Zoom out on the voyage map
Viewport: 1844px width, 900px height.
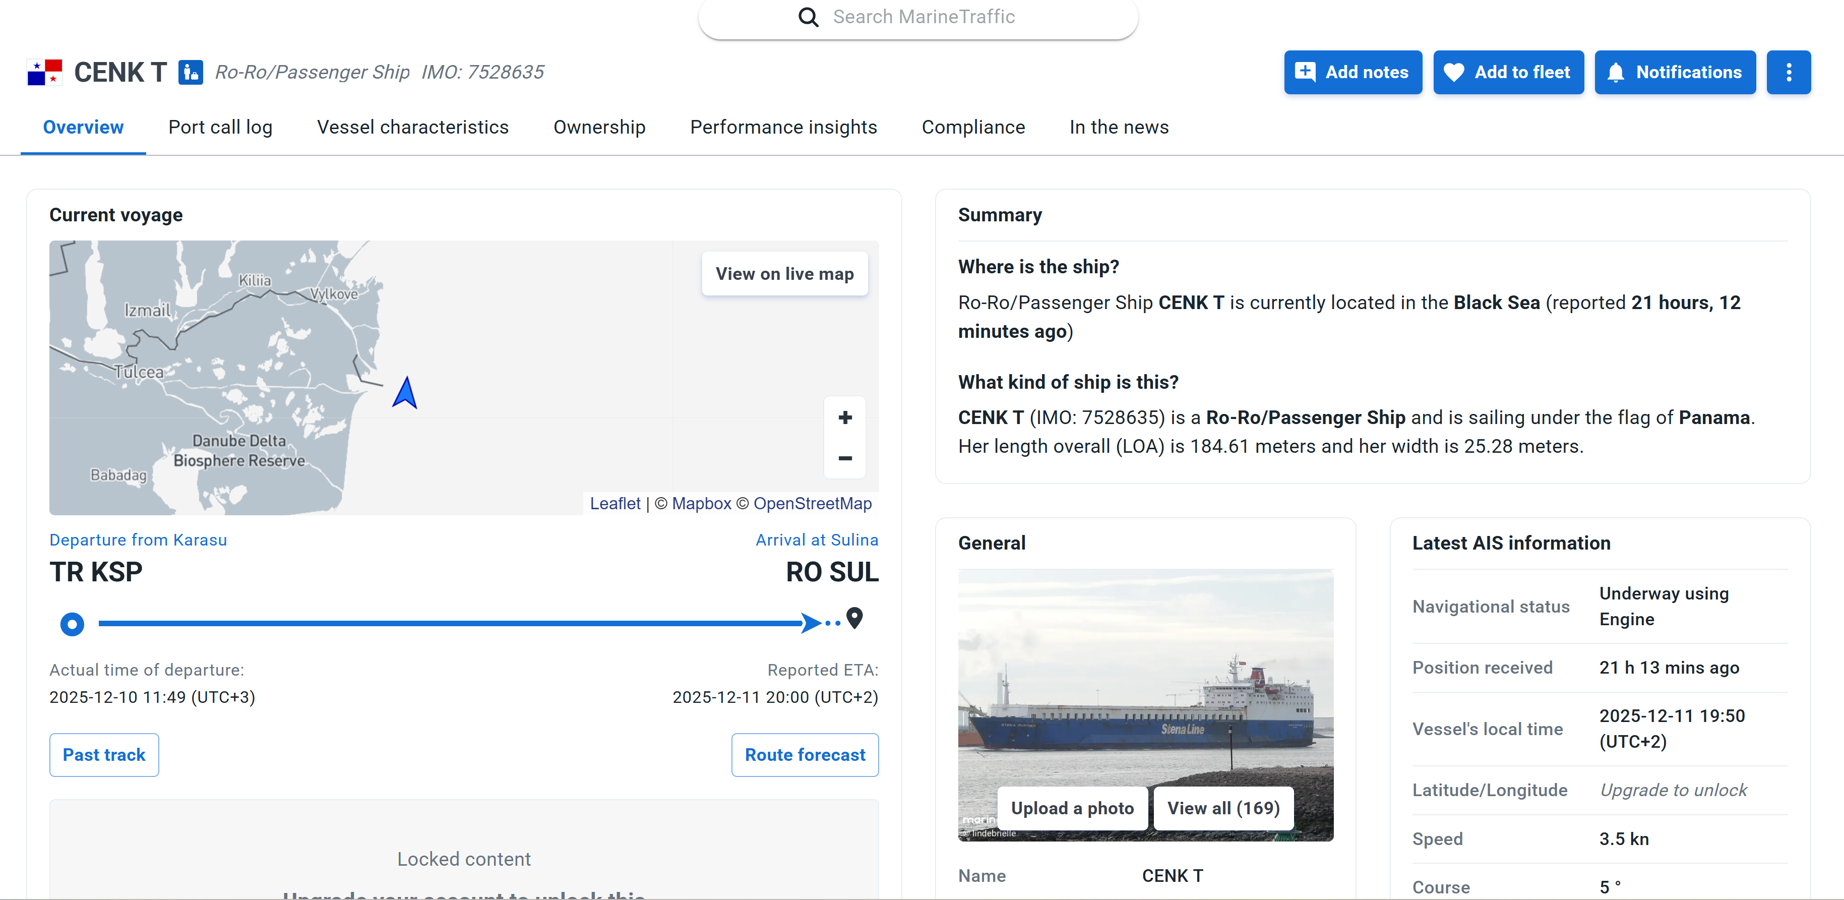pos(845,458)
